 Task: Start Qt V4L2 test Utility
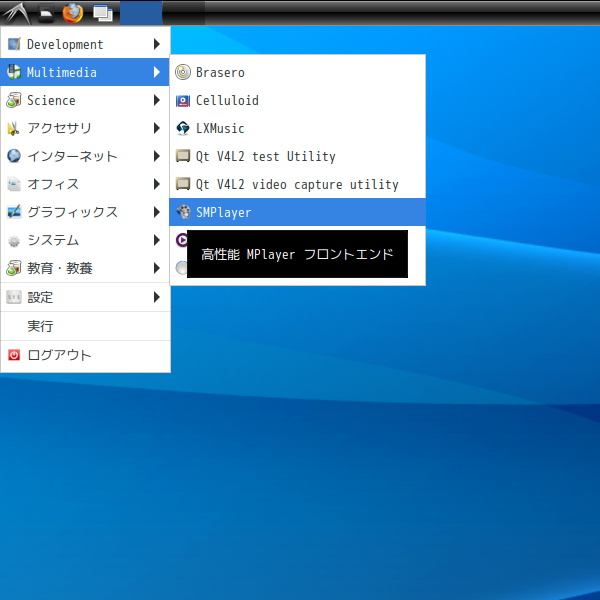click(x=297, y=156)
